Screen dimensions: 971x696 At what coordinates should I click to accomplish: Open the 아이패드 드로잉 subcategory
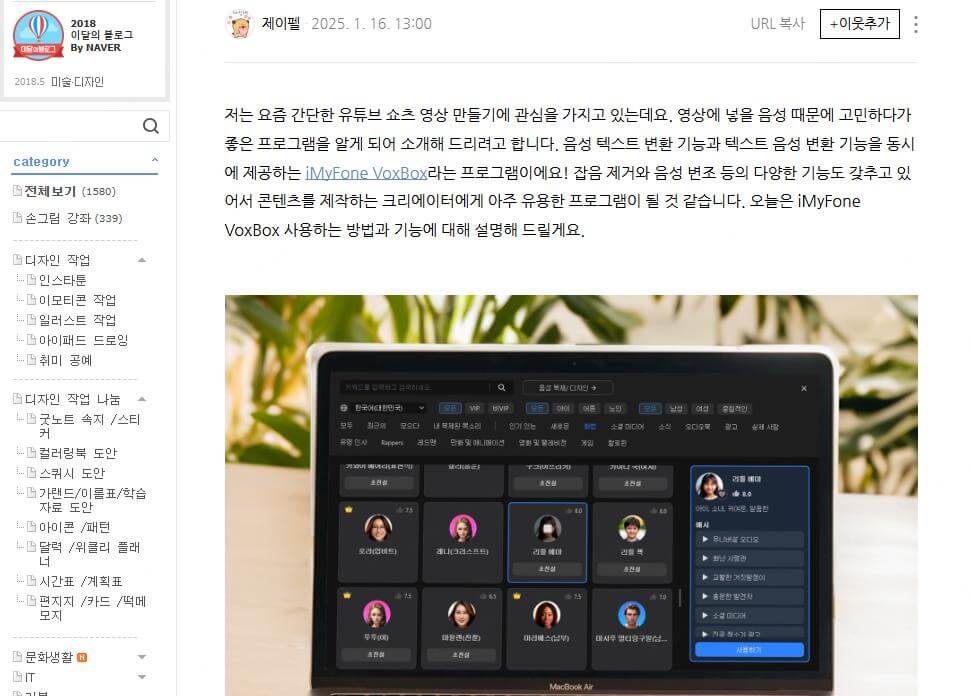point(84,340)
